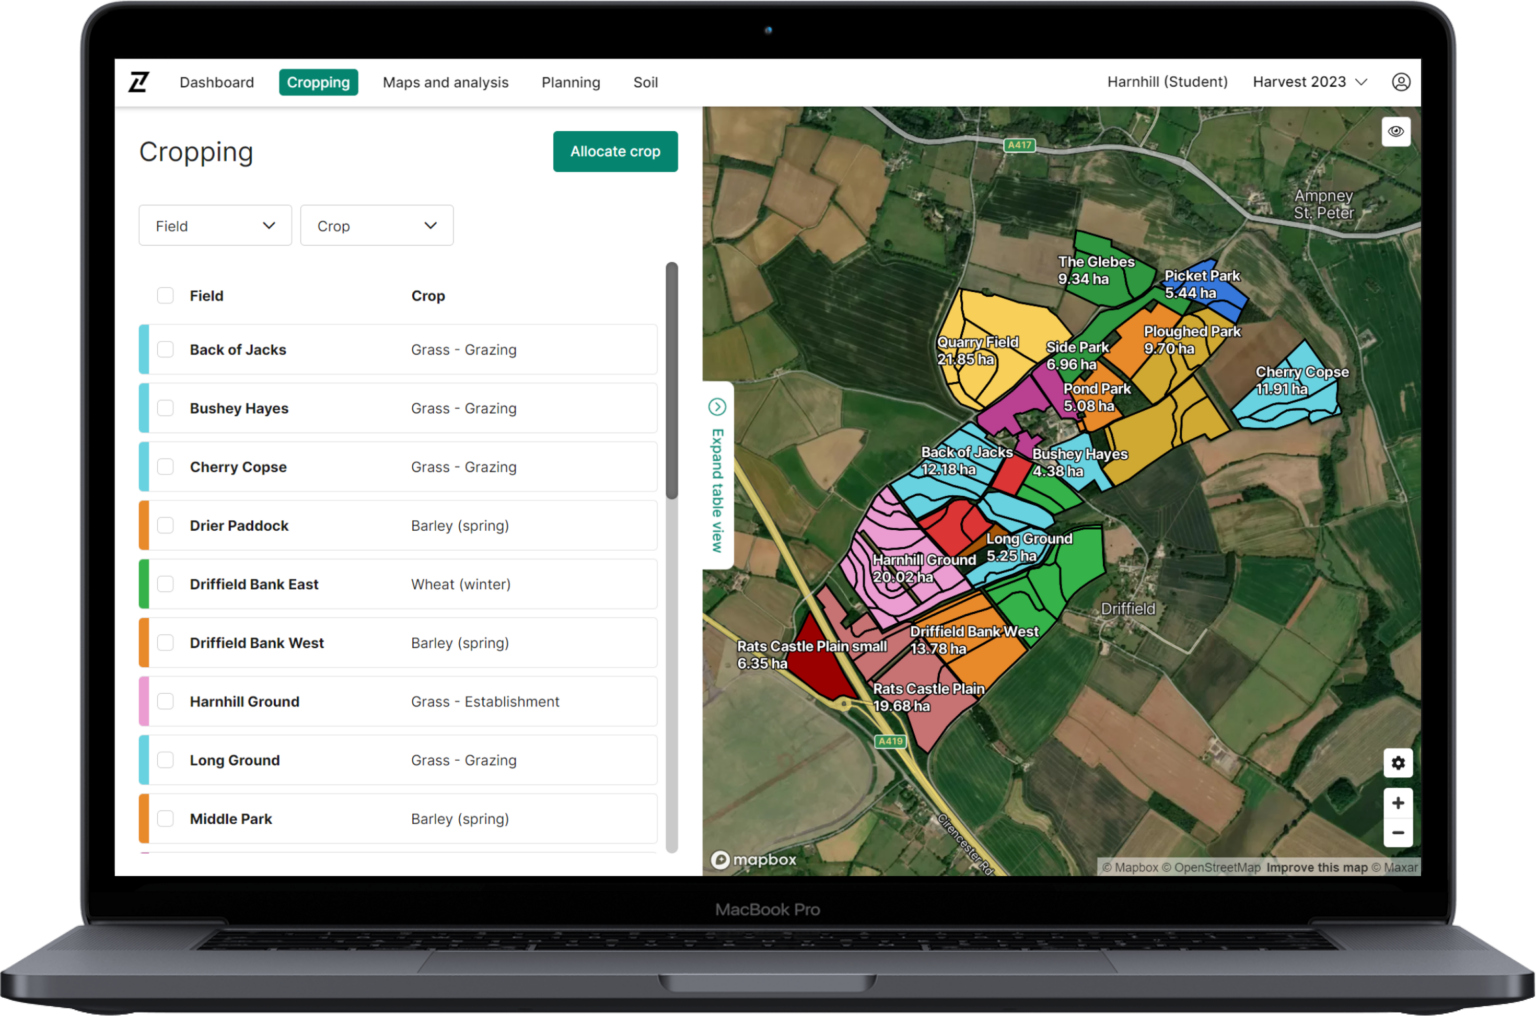Zoom in on the map
Screen dimensions: 1536x1026
coord(1397,803)
